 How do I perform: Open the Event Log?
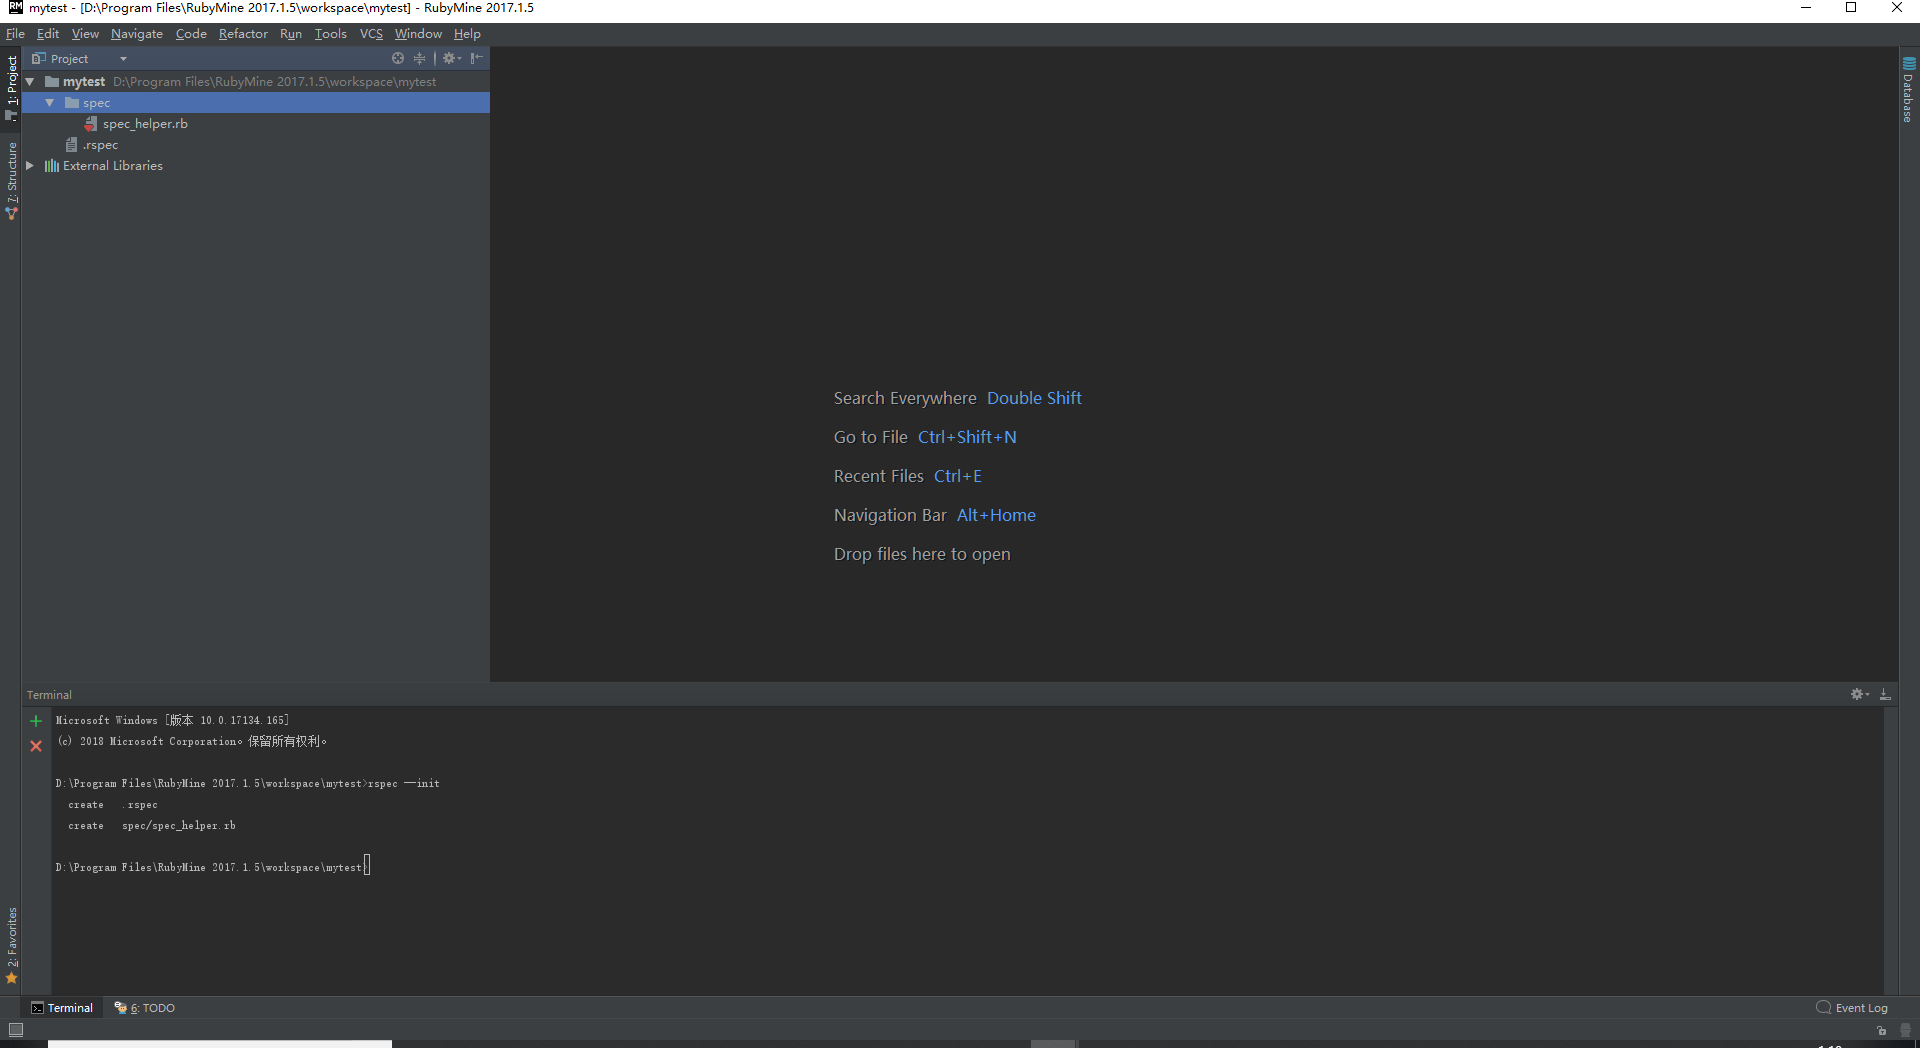point(1852,1008)
